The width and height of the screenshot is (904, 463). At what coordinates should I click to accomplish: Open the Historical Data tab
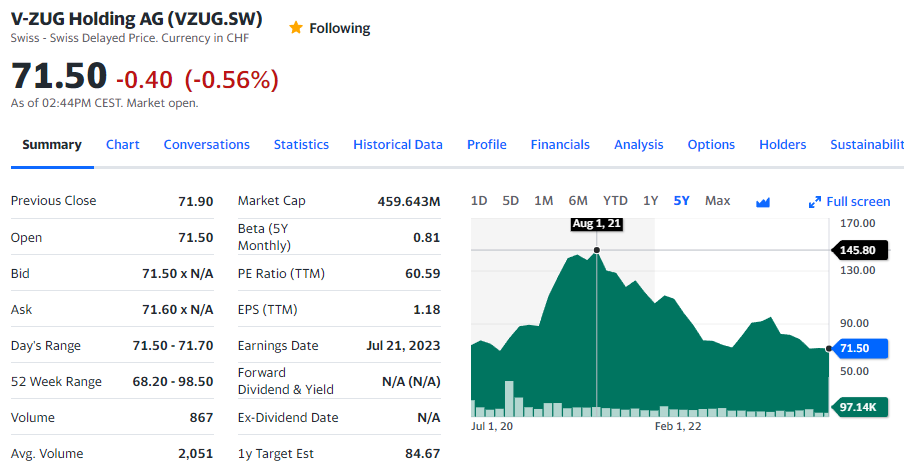(x=398, y=145)
